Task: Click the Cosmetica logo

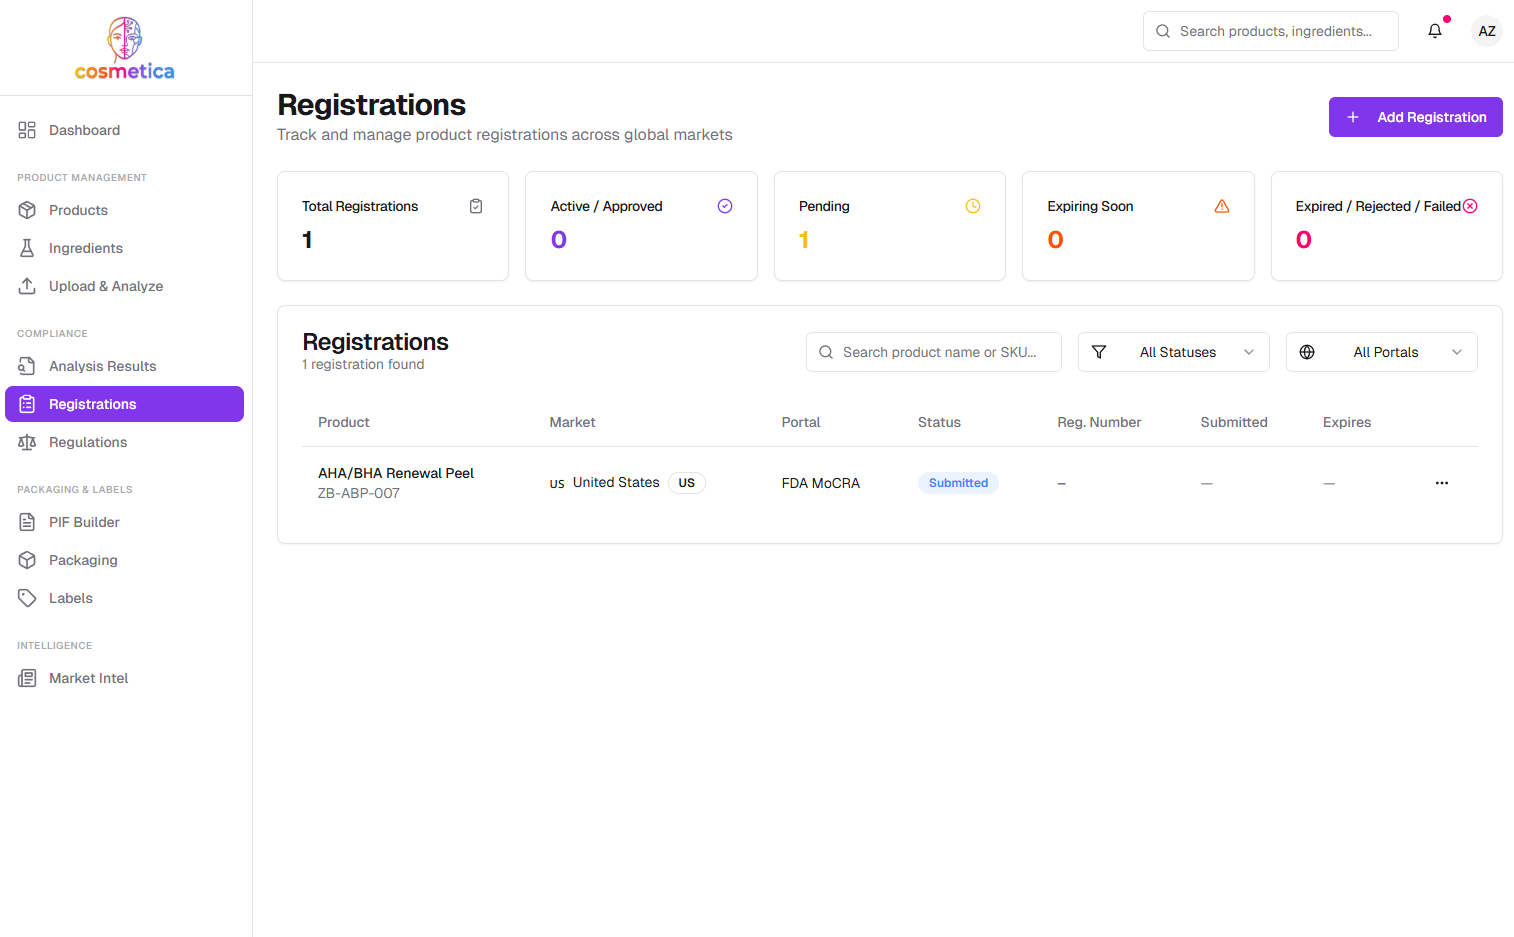Action: (x=125, y=48)
